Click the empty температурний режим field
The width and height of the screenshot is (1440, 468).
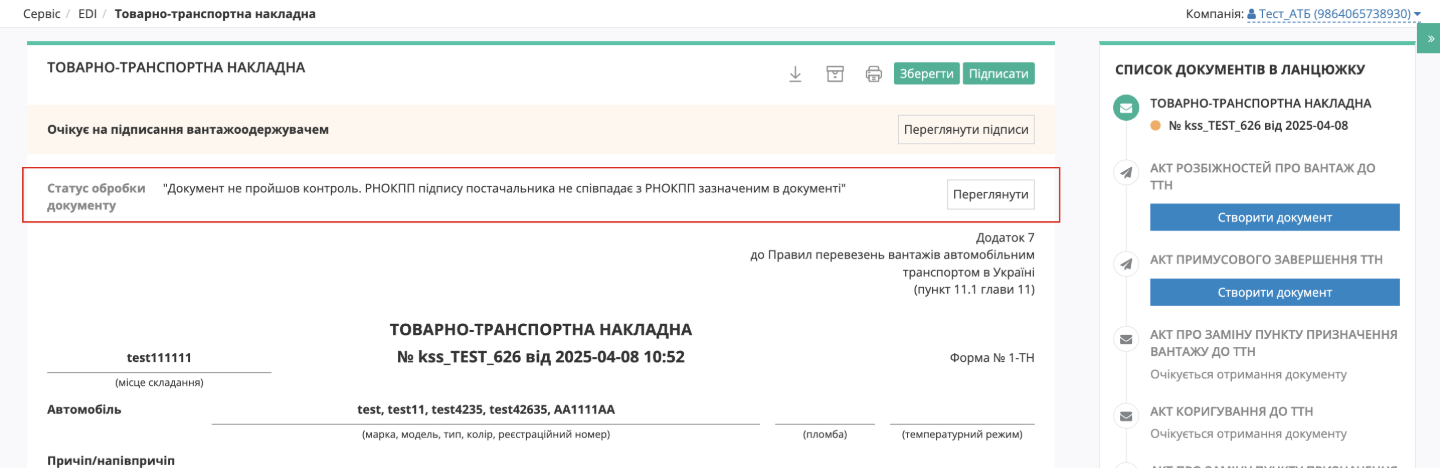[962, 410]
